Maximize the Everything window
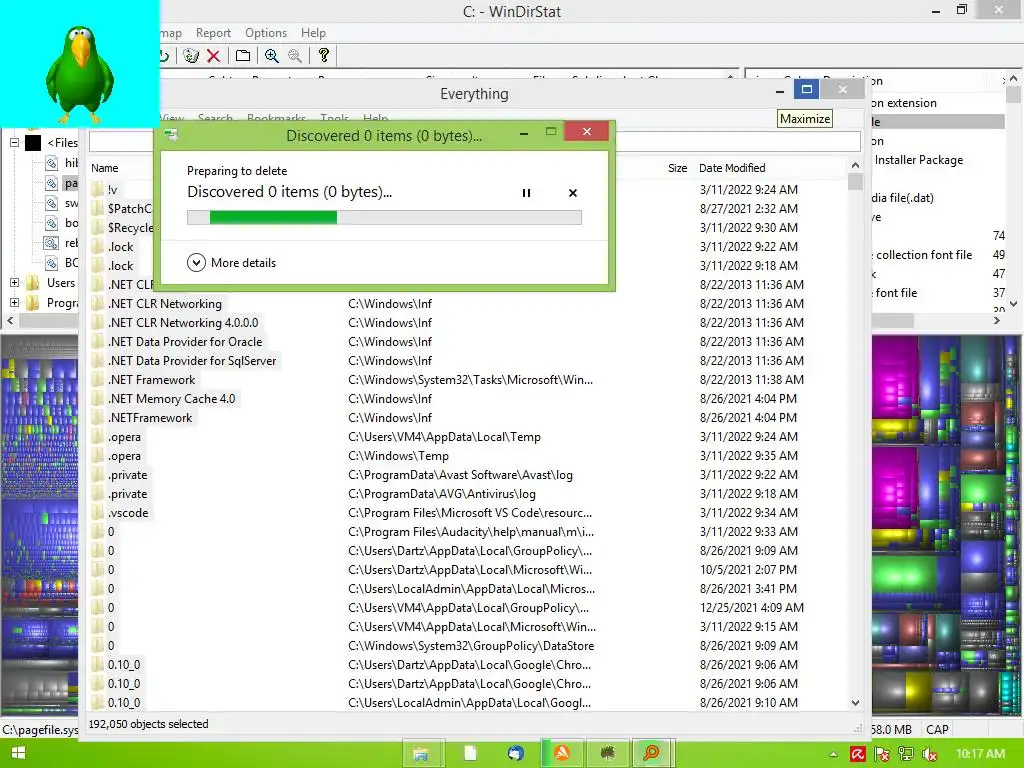 pyautogui.click(x=807, y=89)
